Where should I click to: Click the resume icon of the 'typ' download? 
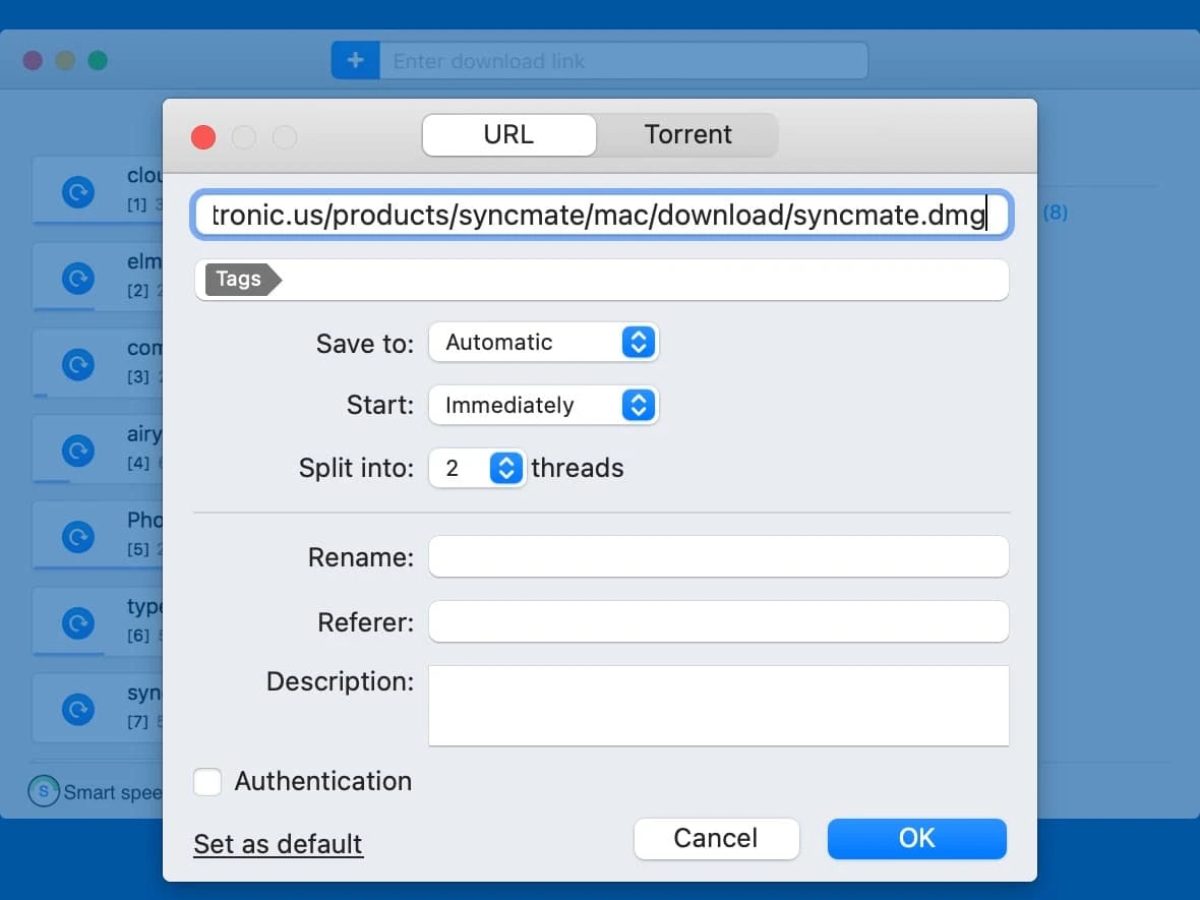[78, 623]
